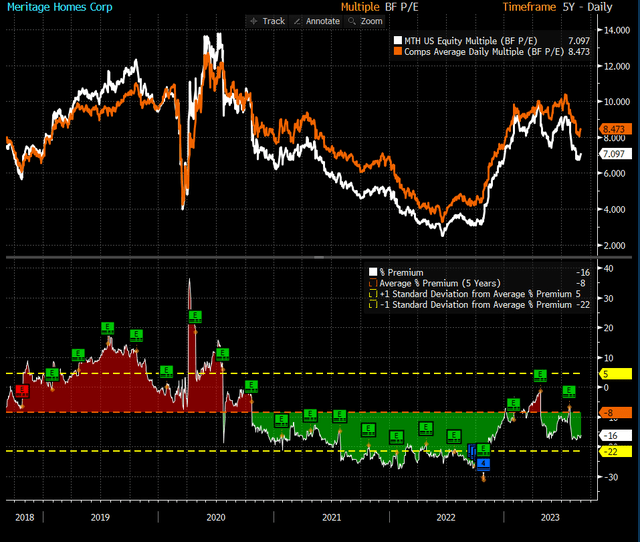The width and height of the screenshot is (640, 542).
Task: Toggle +1 Standard Deviation legend checkbox
Action: (373, 294)
